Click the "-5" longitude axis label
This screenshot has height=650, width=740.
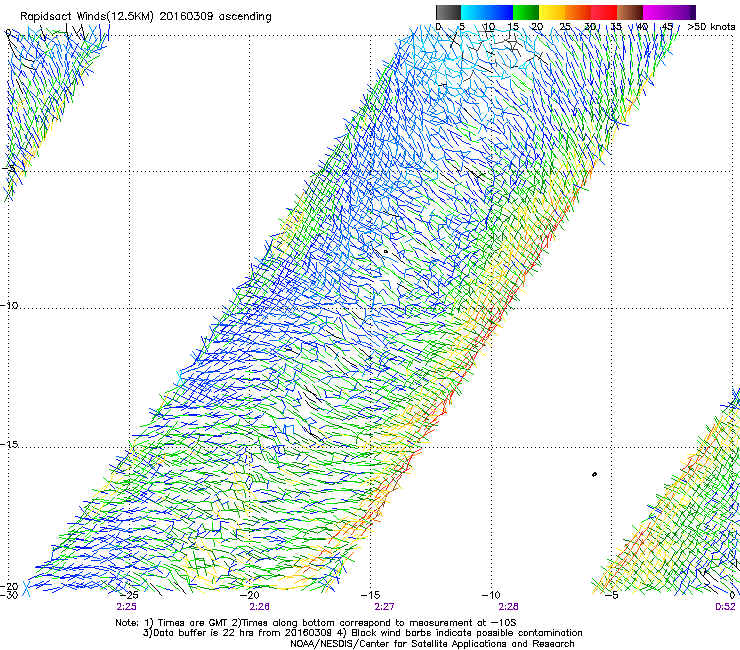tap(611, 595)
